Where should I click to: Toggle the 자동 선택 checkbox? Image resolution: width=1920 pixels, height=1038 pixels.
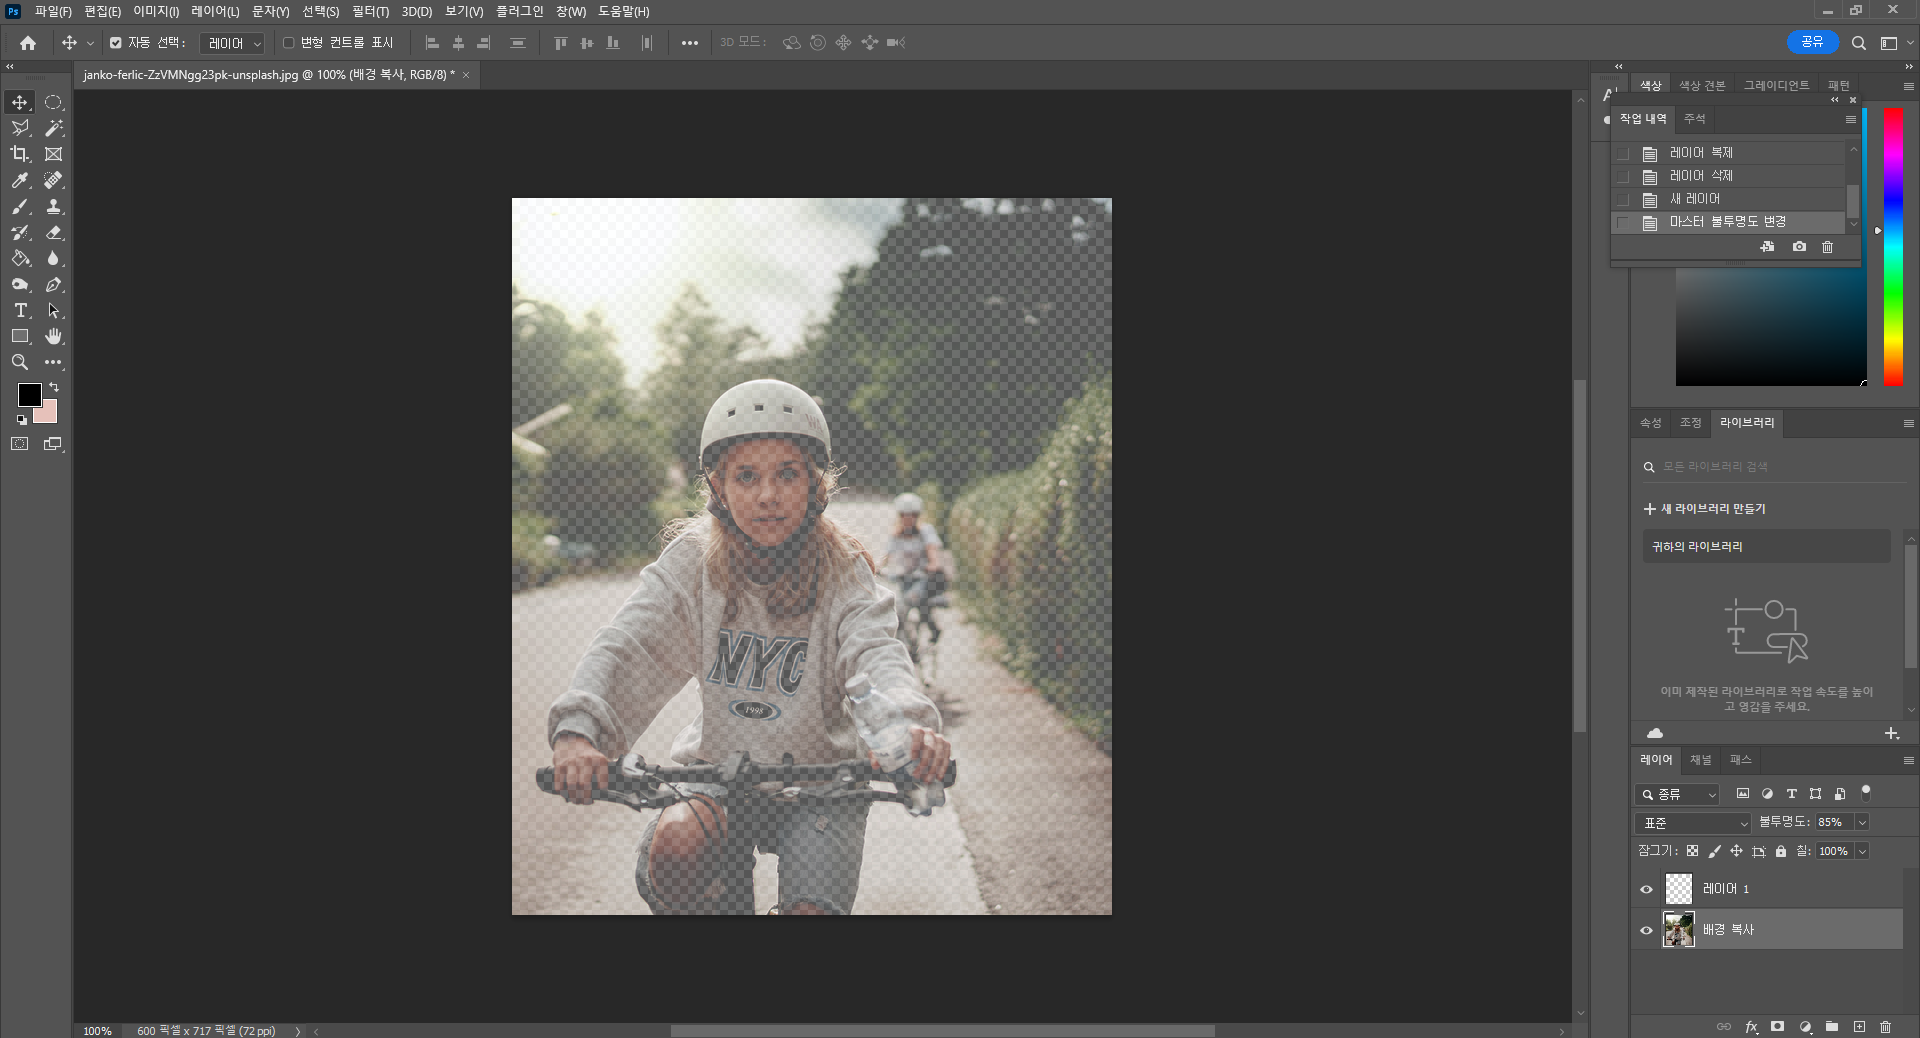[116, 43]
